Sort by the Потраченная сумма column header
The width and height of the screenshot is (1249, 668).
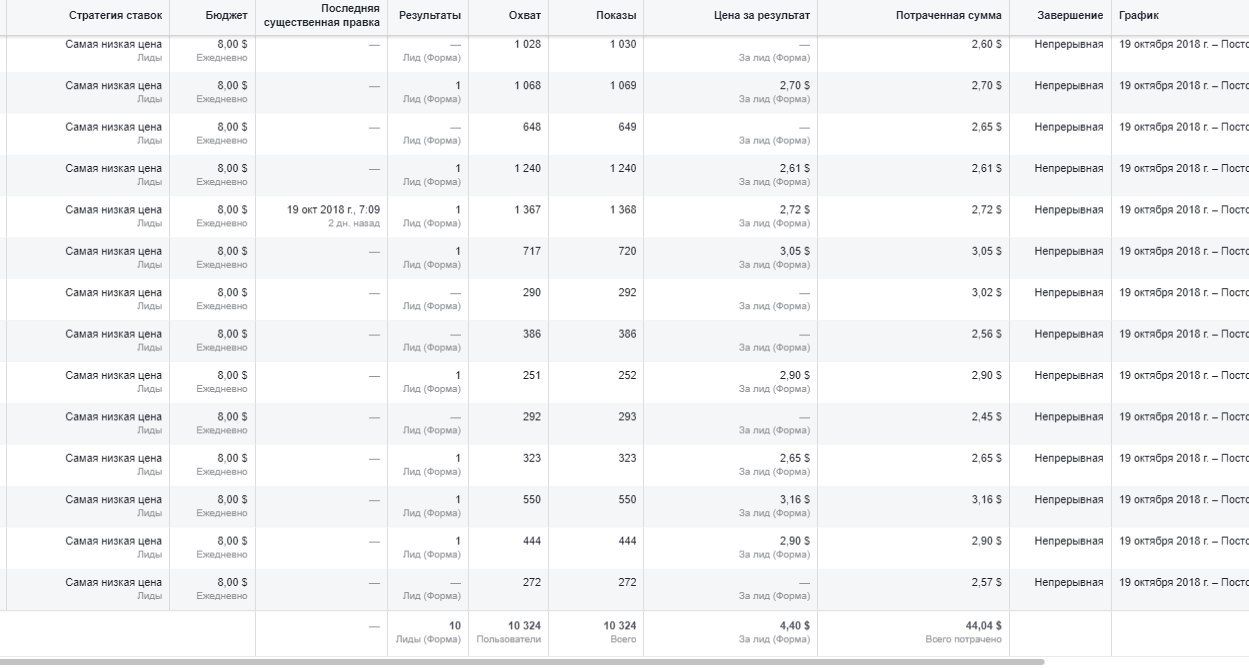(948, 16)
